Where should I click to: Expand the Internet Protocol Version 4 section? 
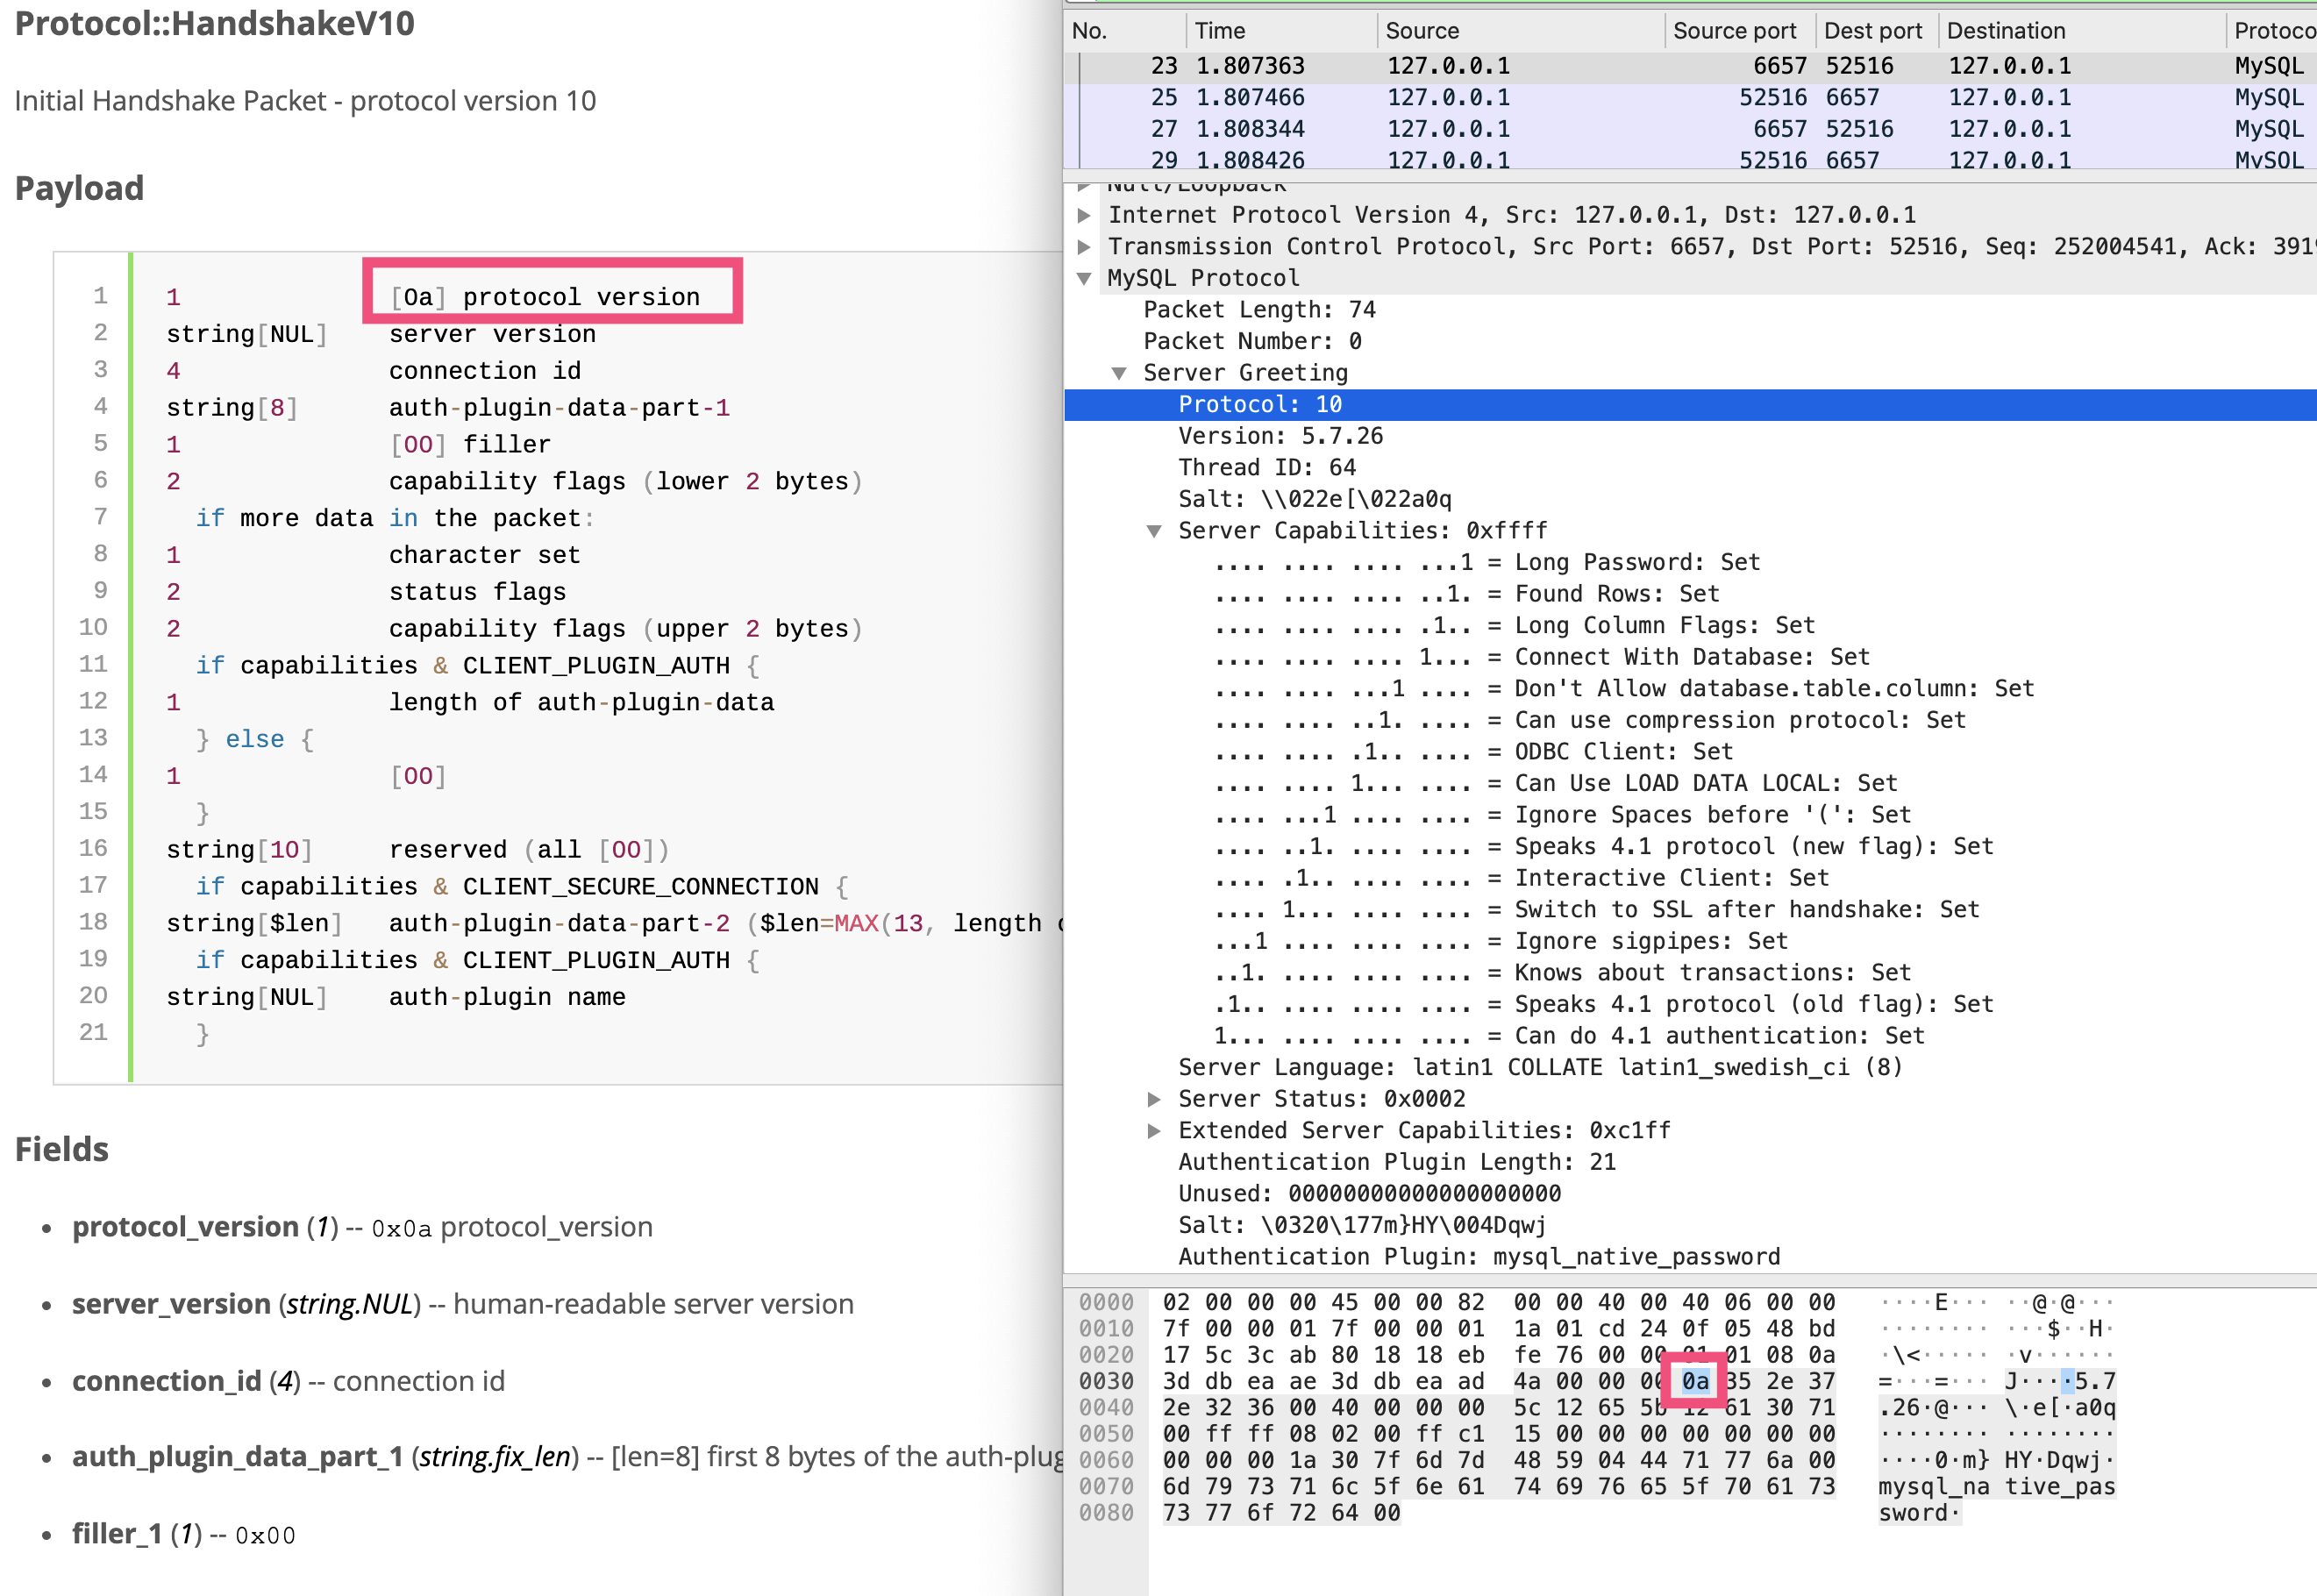[1084, 215]
